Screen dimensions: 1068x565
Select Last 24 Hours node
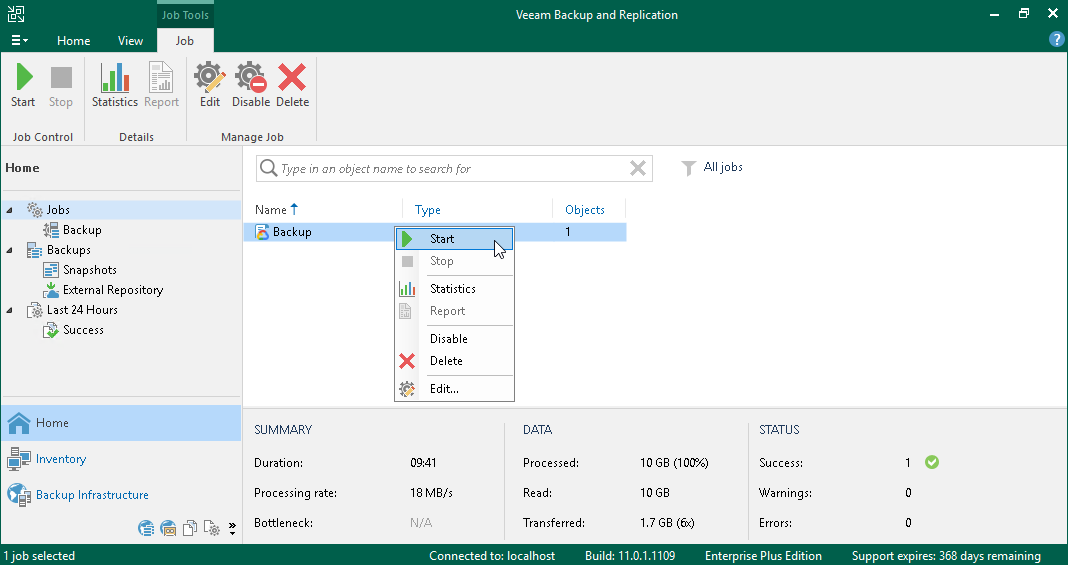tap(82, 310)
